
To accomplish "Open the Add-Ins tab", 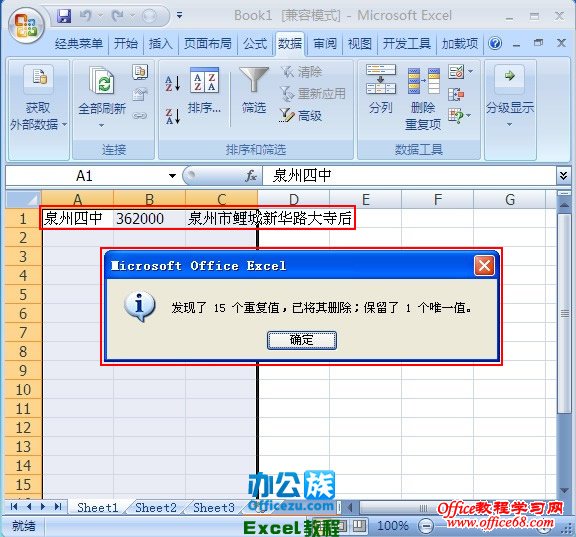I will 460,44.
